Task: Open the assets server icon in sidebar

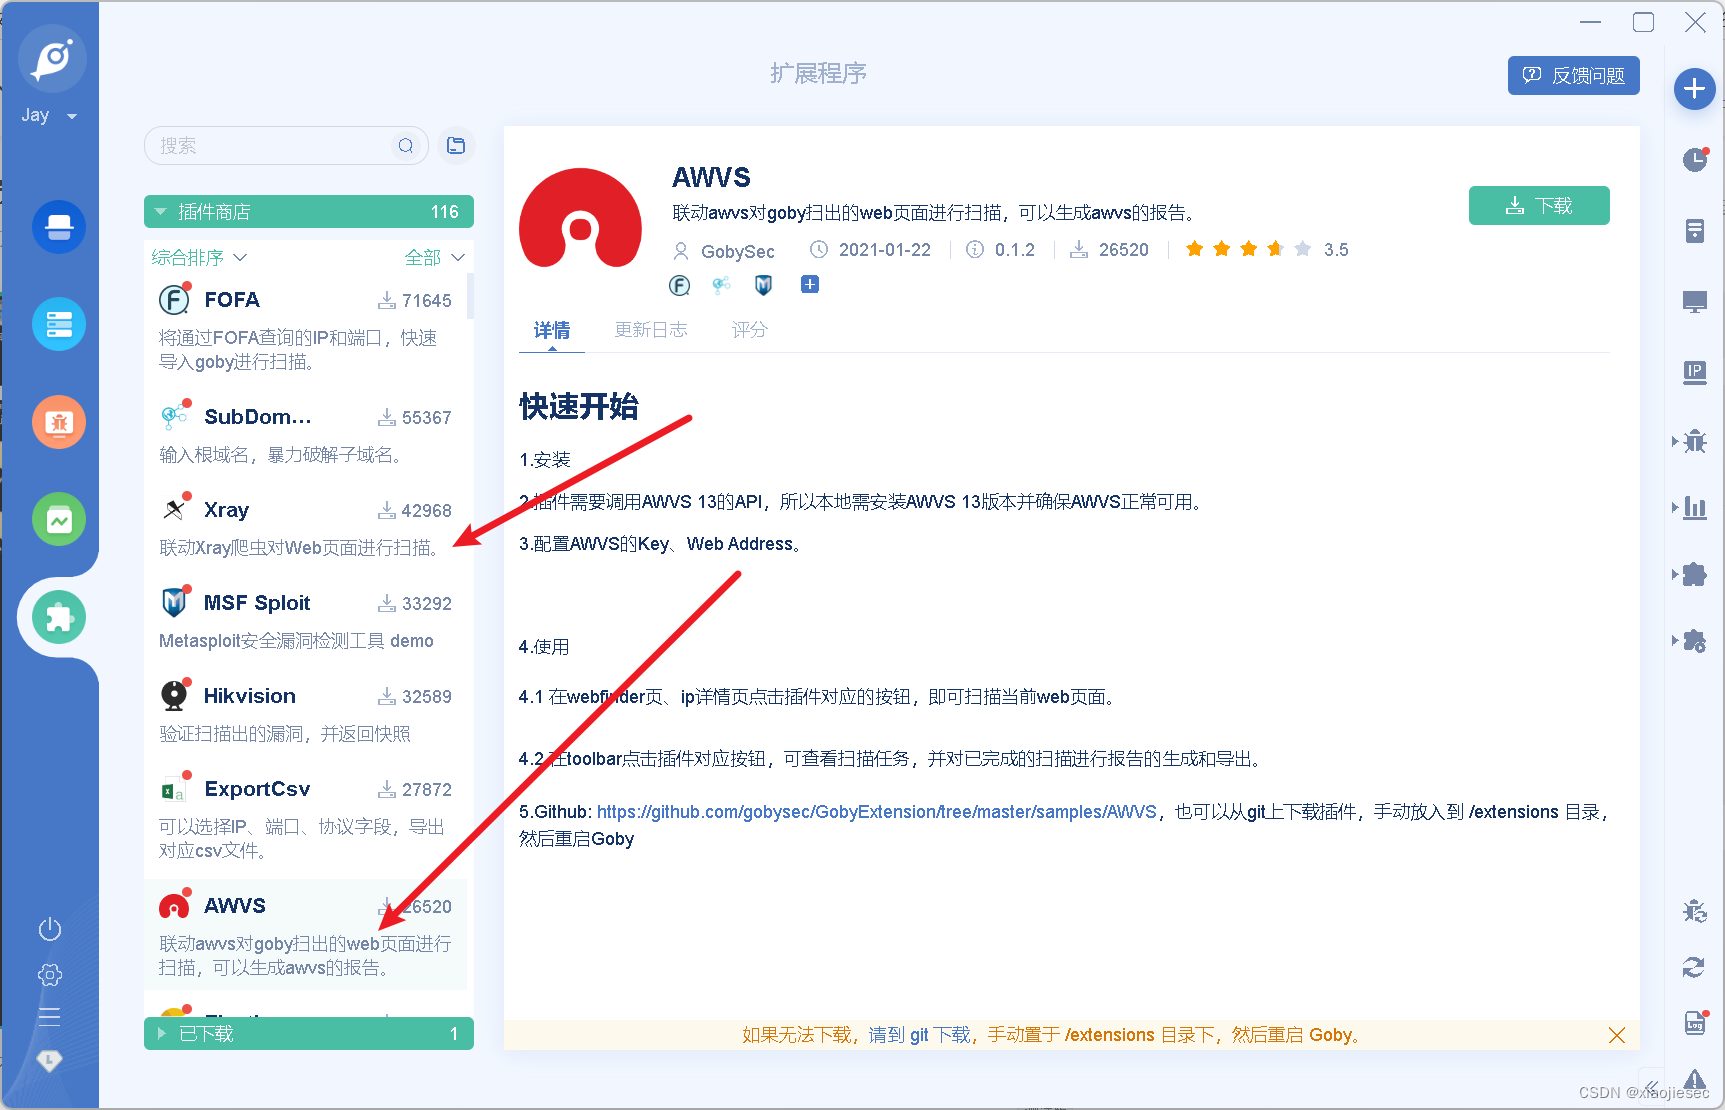Action: coord(59,324)
